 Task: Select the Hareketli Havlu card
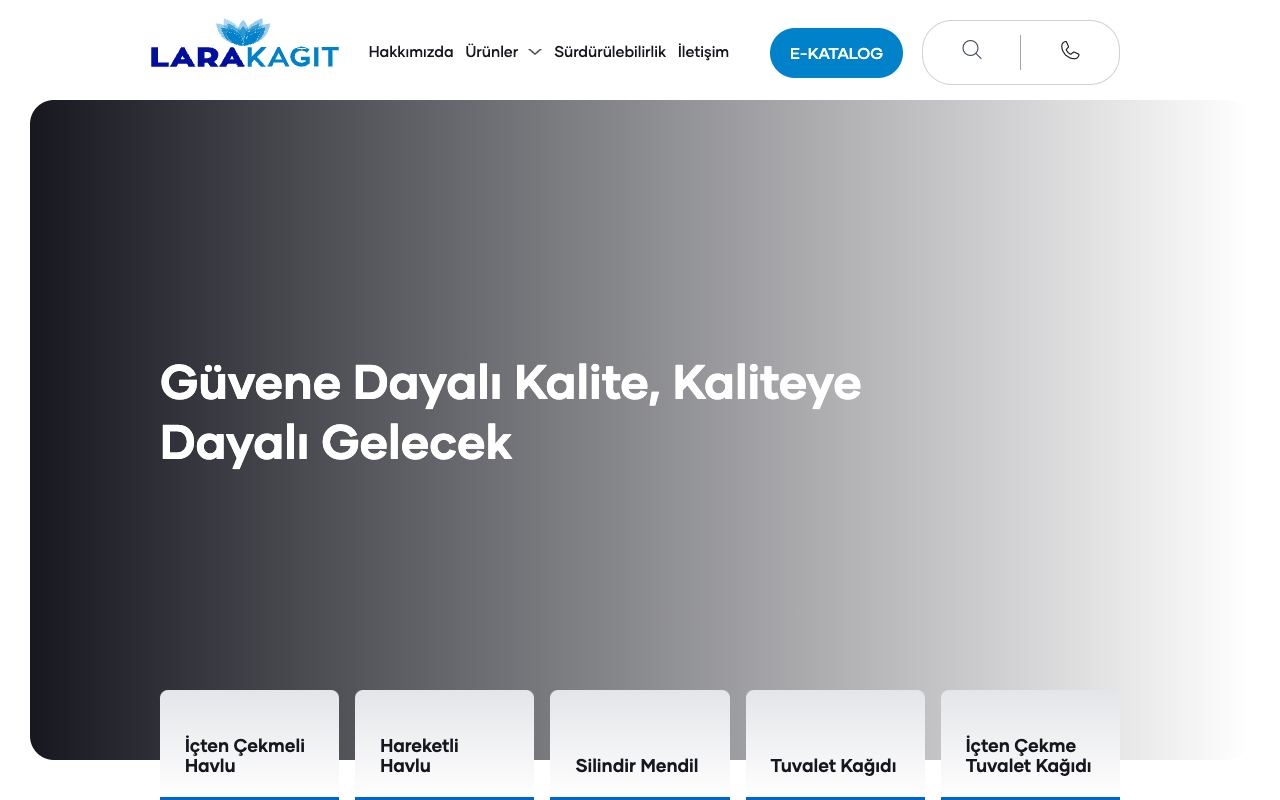[x=444, y=745]
